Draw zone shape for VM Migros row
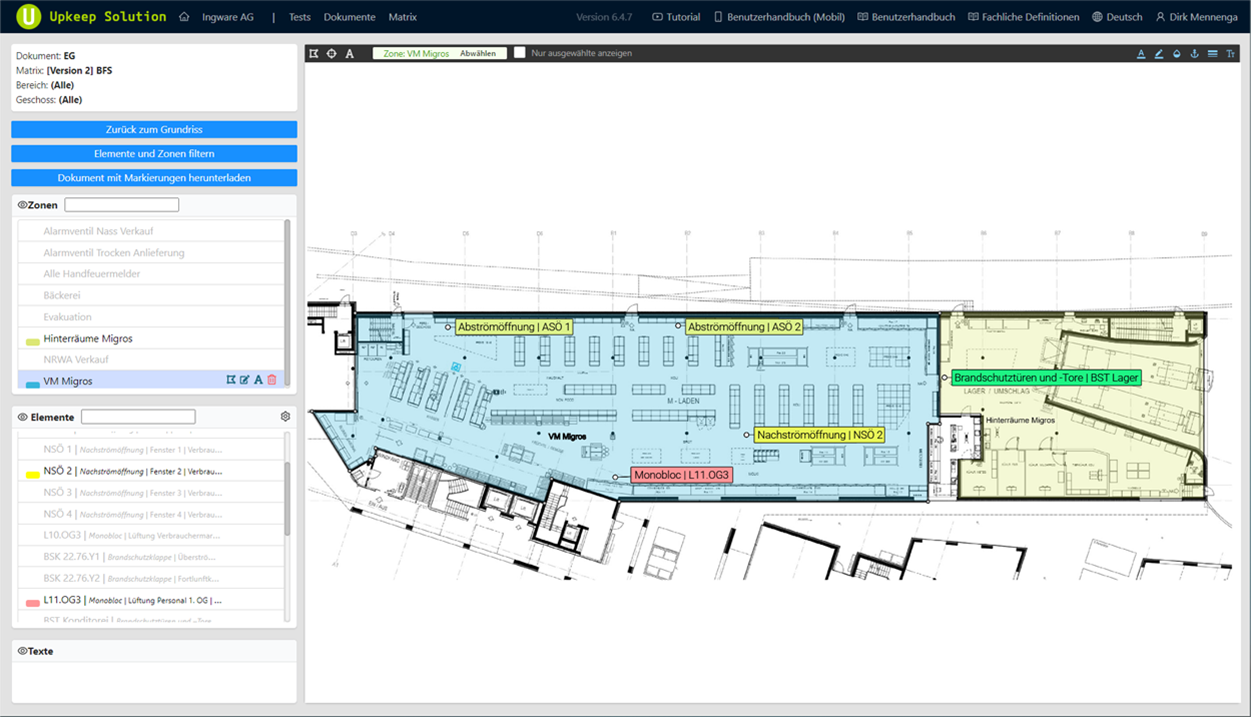1251x717 pixels. pos(231,380)
